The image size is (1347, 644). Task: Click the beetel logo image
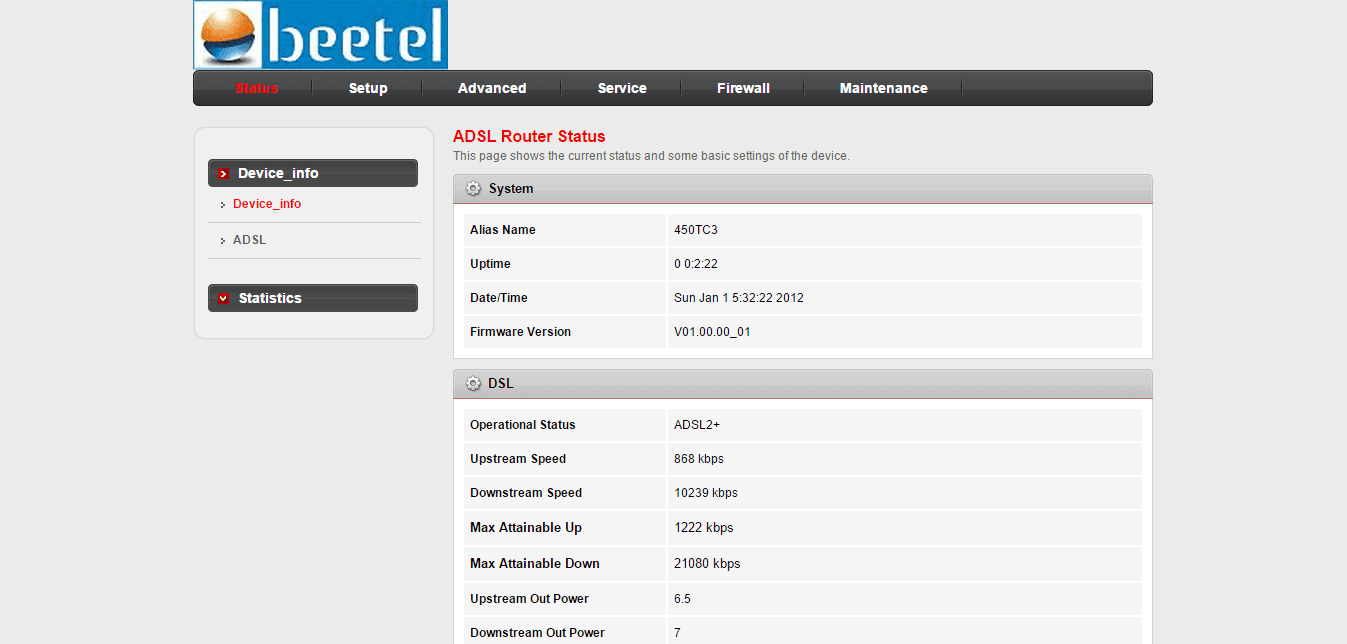320,34
